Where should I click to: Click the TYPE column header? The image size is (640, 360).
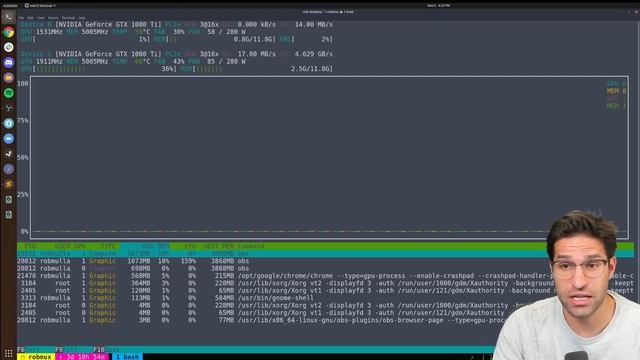click(108, 246)
